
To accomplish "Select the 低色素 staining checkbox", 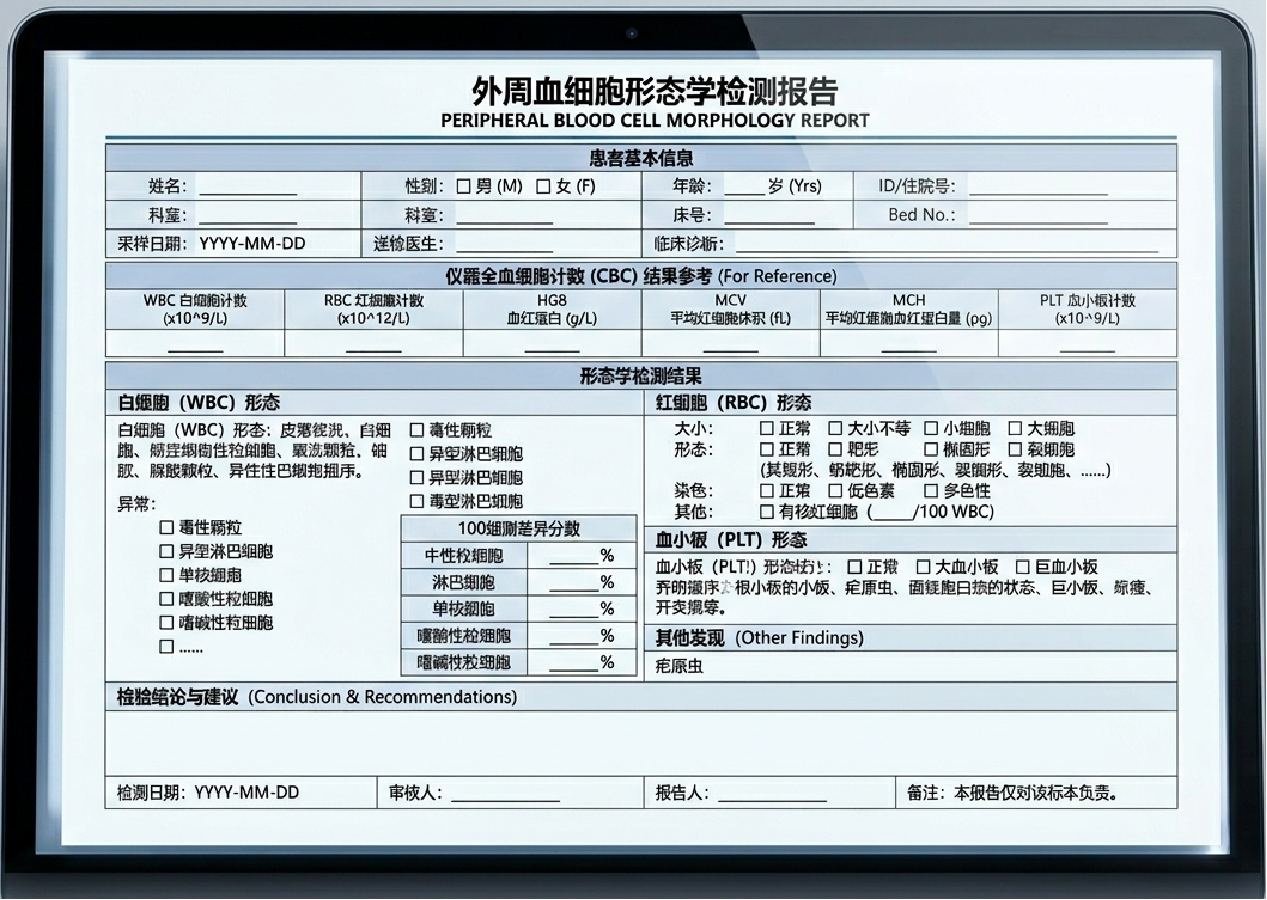I will click(835, 490).
